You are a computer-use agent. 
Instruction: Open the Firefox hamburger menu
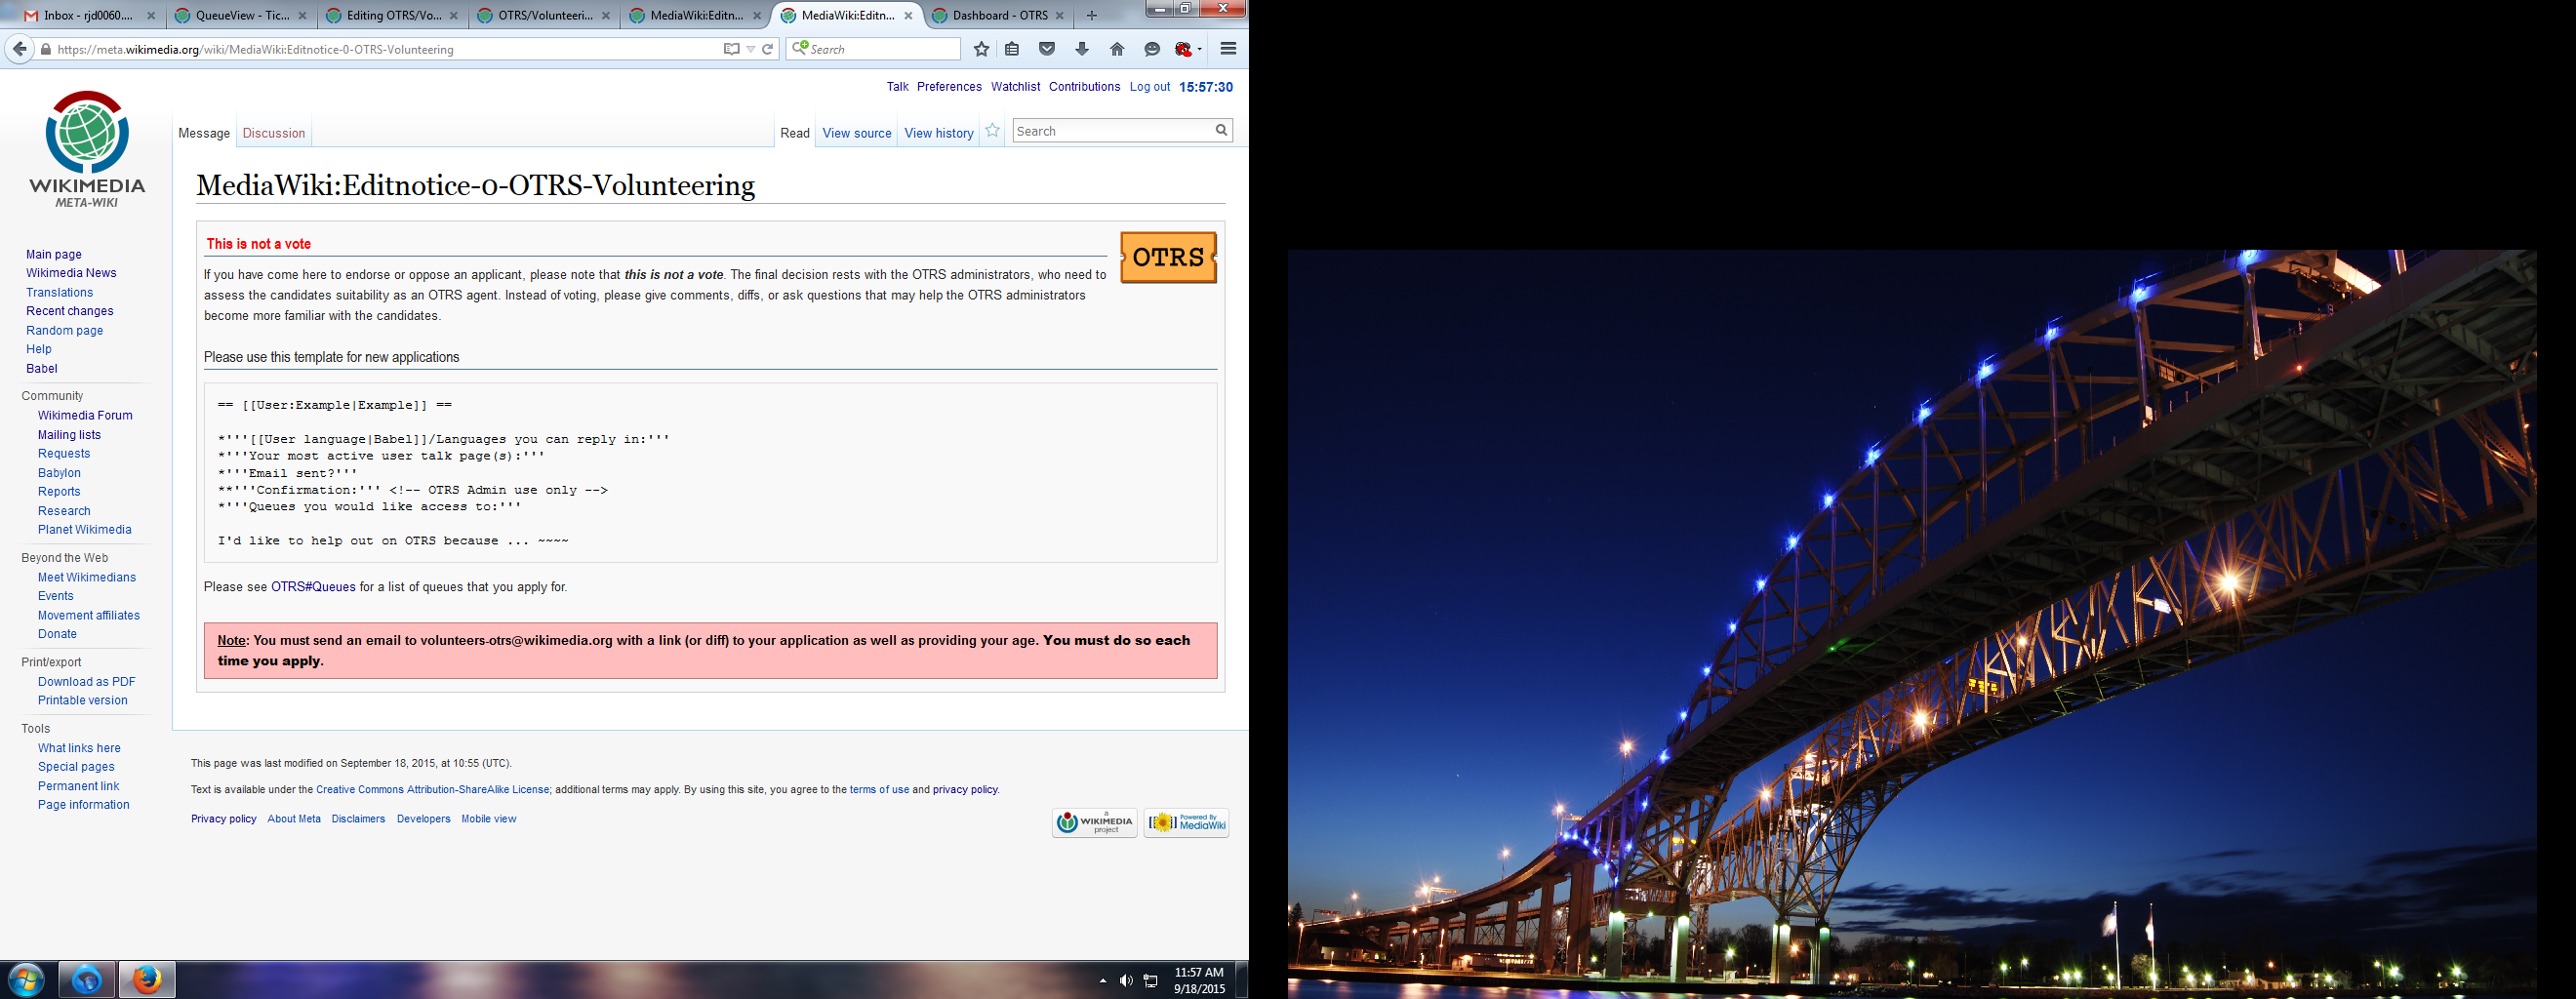click(1229, 49)
